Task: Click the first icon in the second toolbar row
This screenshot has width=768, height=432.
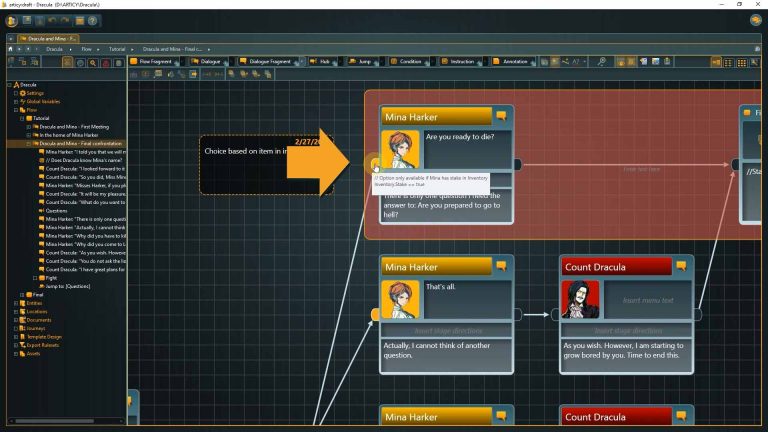Action: (134, 74)
